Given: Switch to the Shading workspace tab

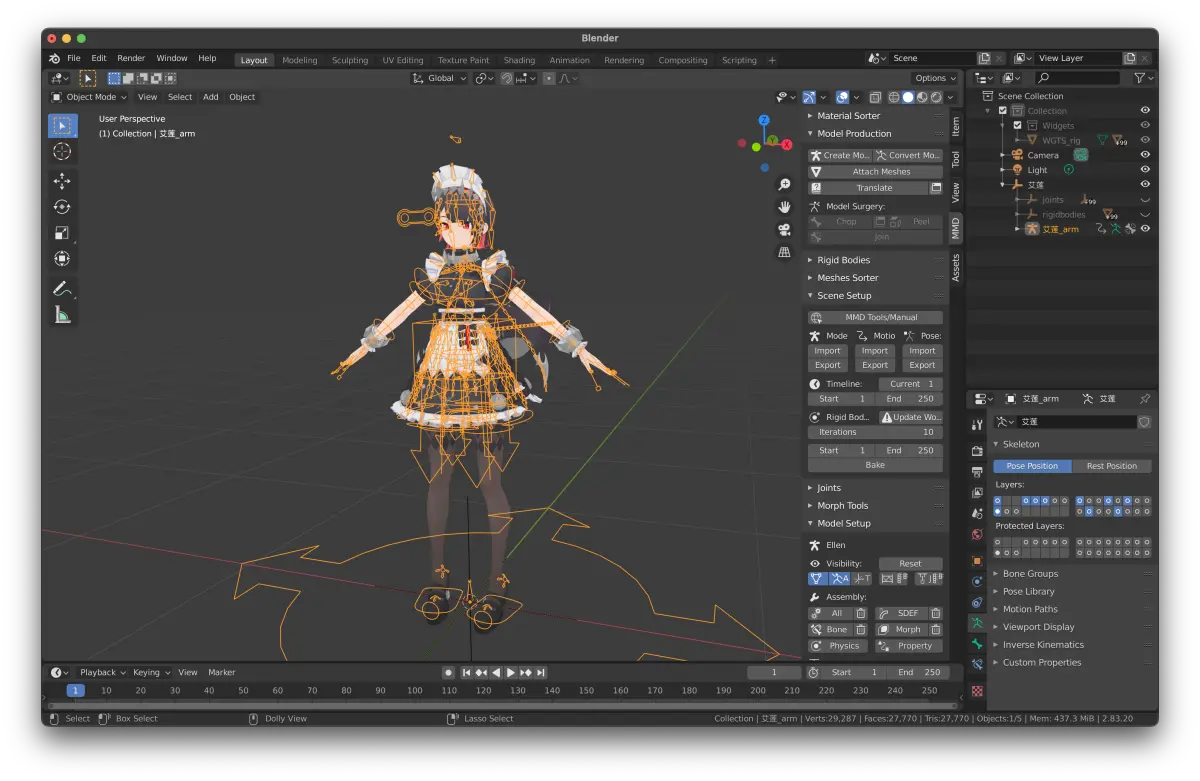Looking at the screenshot, I should 519,60.
